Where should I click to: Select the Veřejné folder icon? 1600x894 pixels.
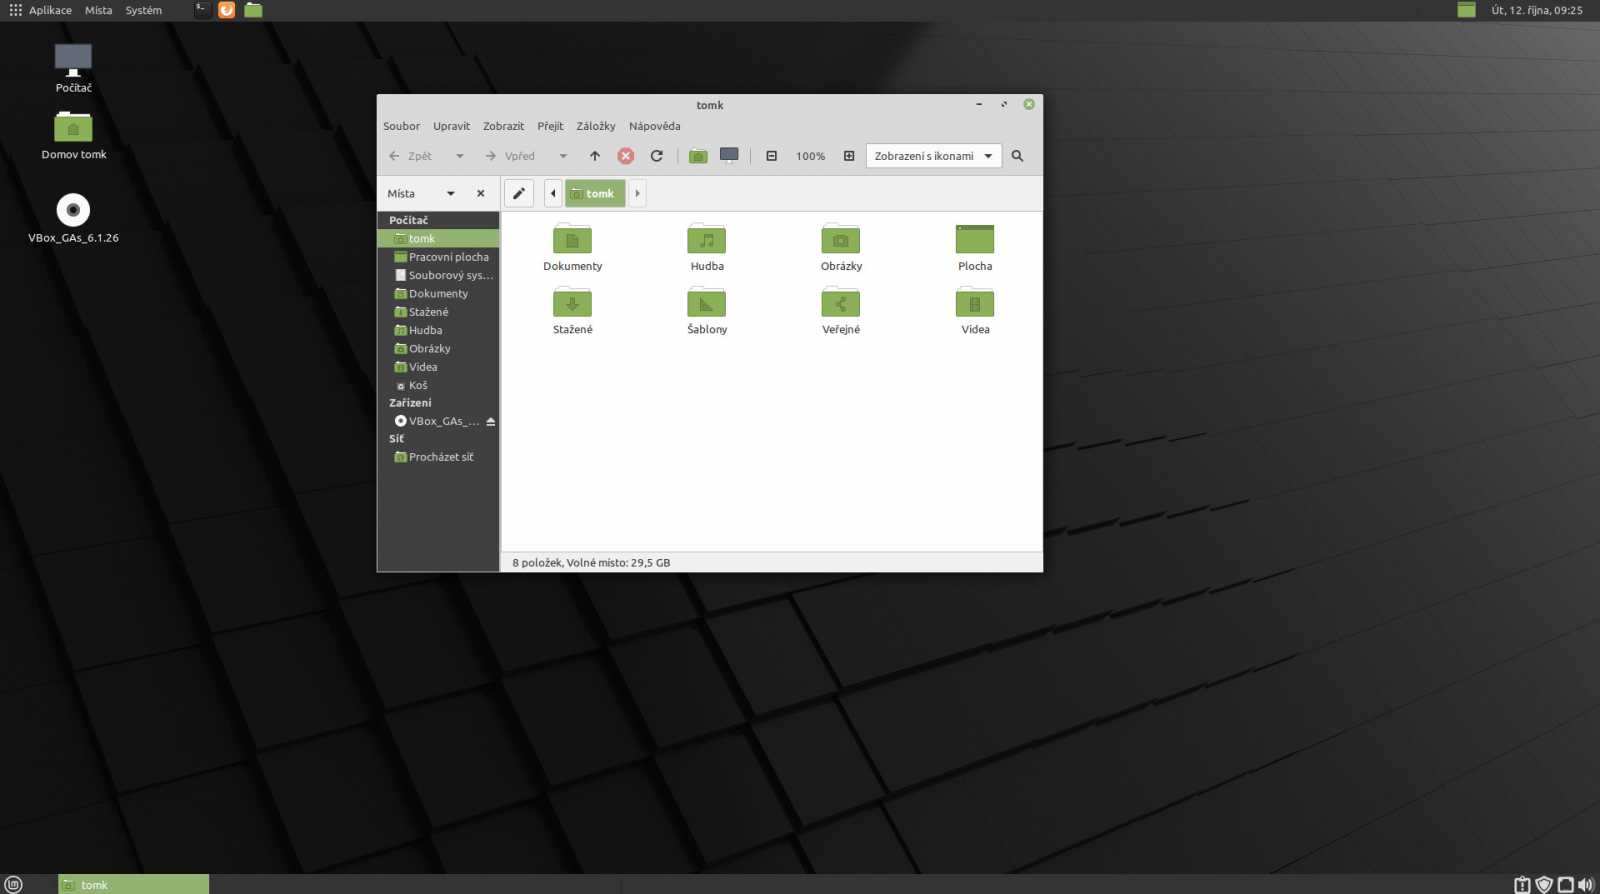pyautogui.click(x=841, y=303)
